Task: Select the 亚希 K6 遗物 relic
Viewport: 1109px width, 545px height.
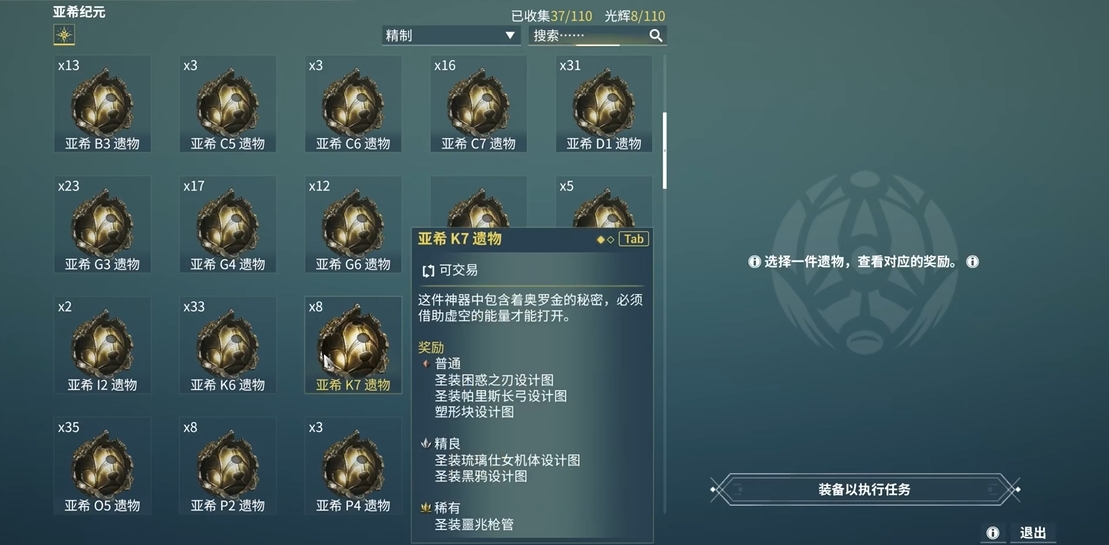Action: tap(228, 345)
